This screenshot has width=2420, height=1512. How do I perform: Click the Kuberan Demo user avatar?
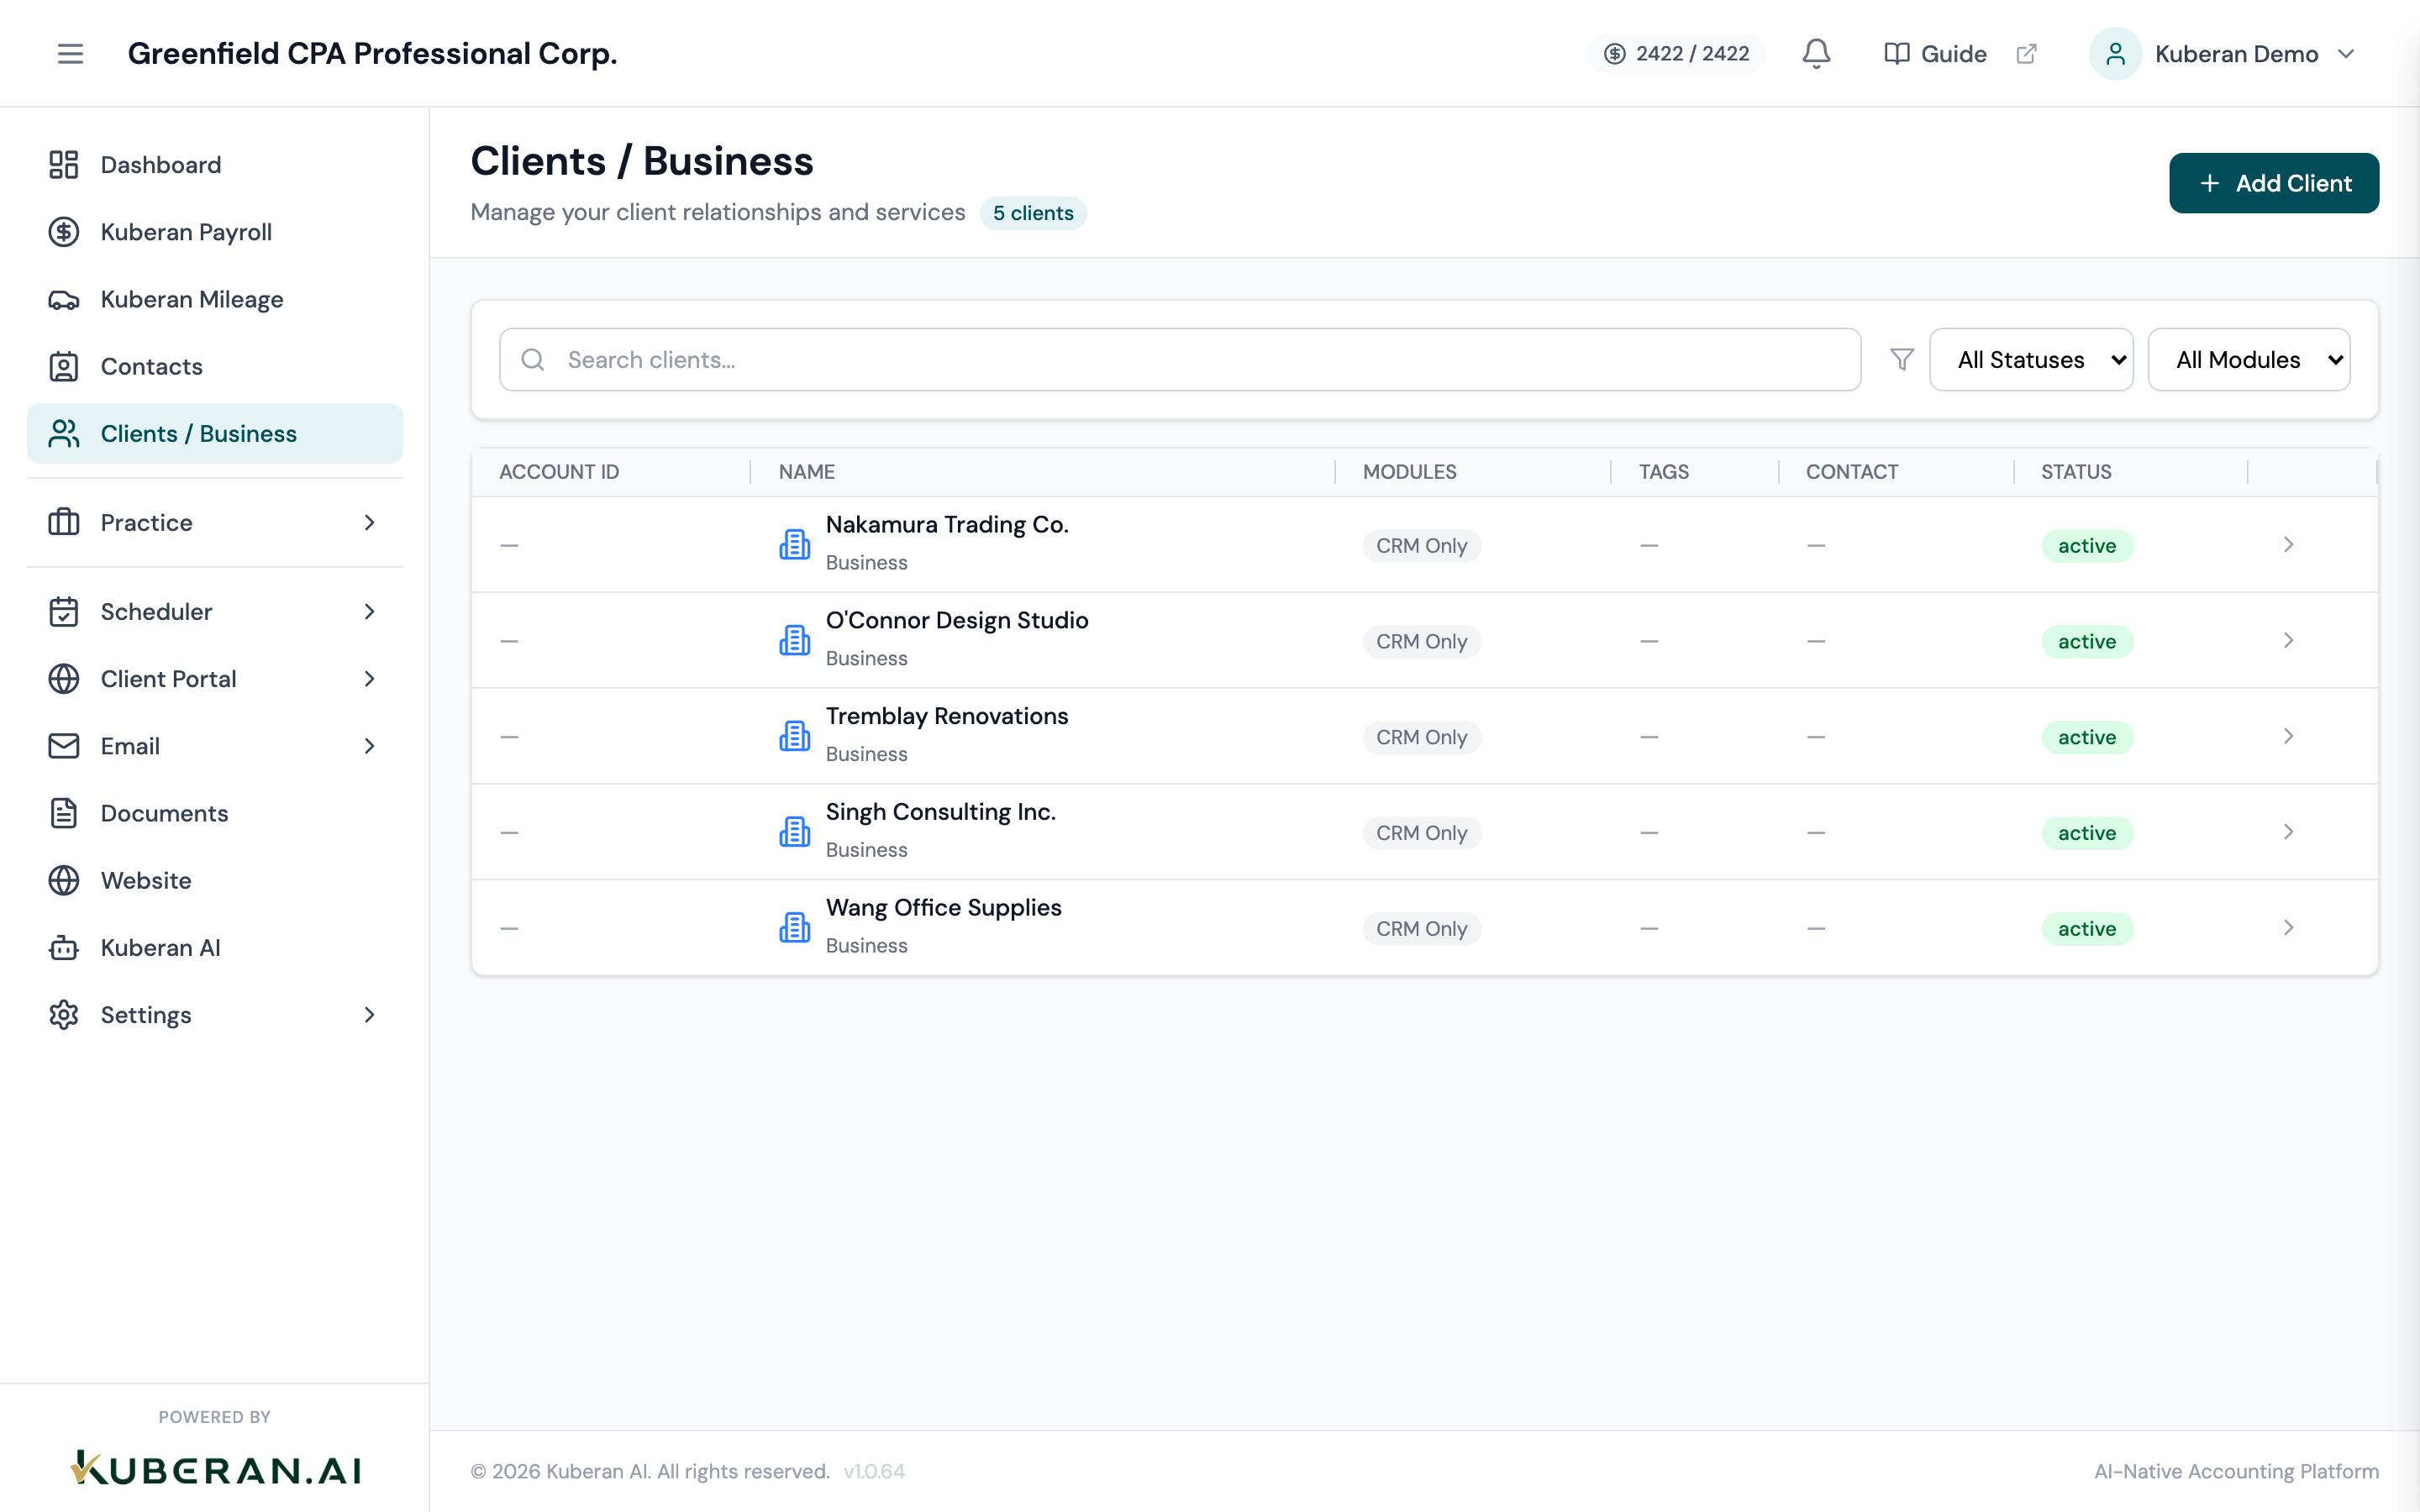2115,54
